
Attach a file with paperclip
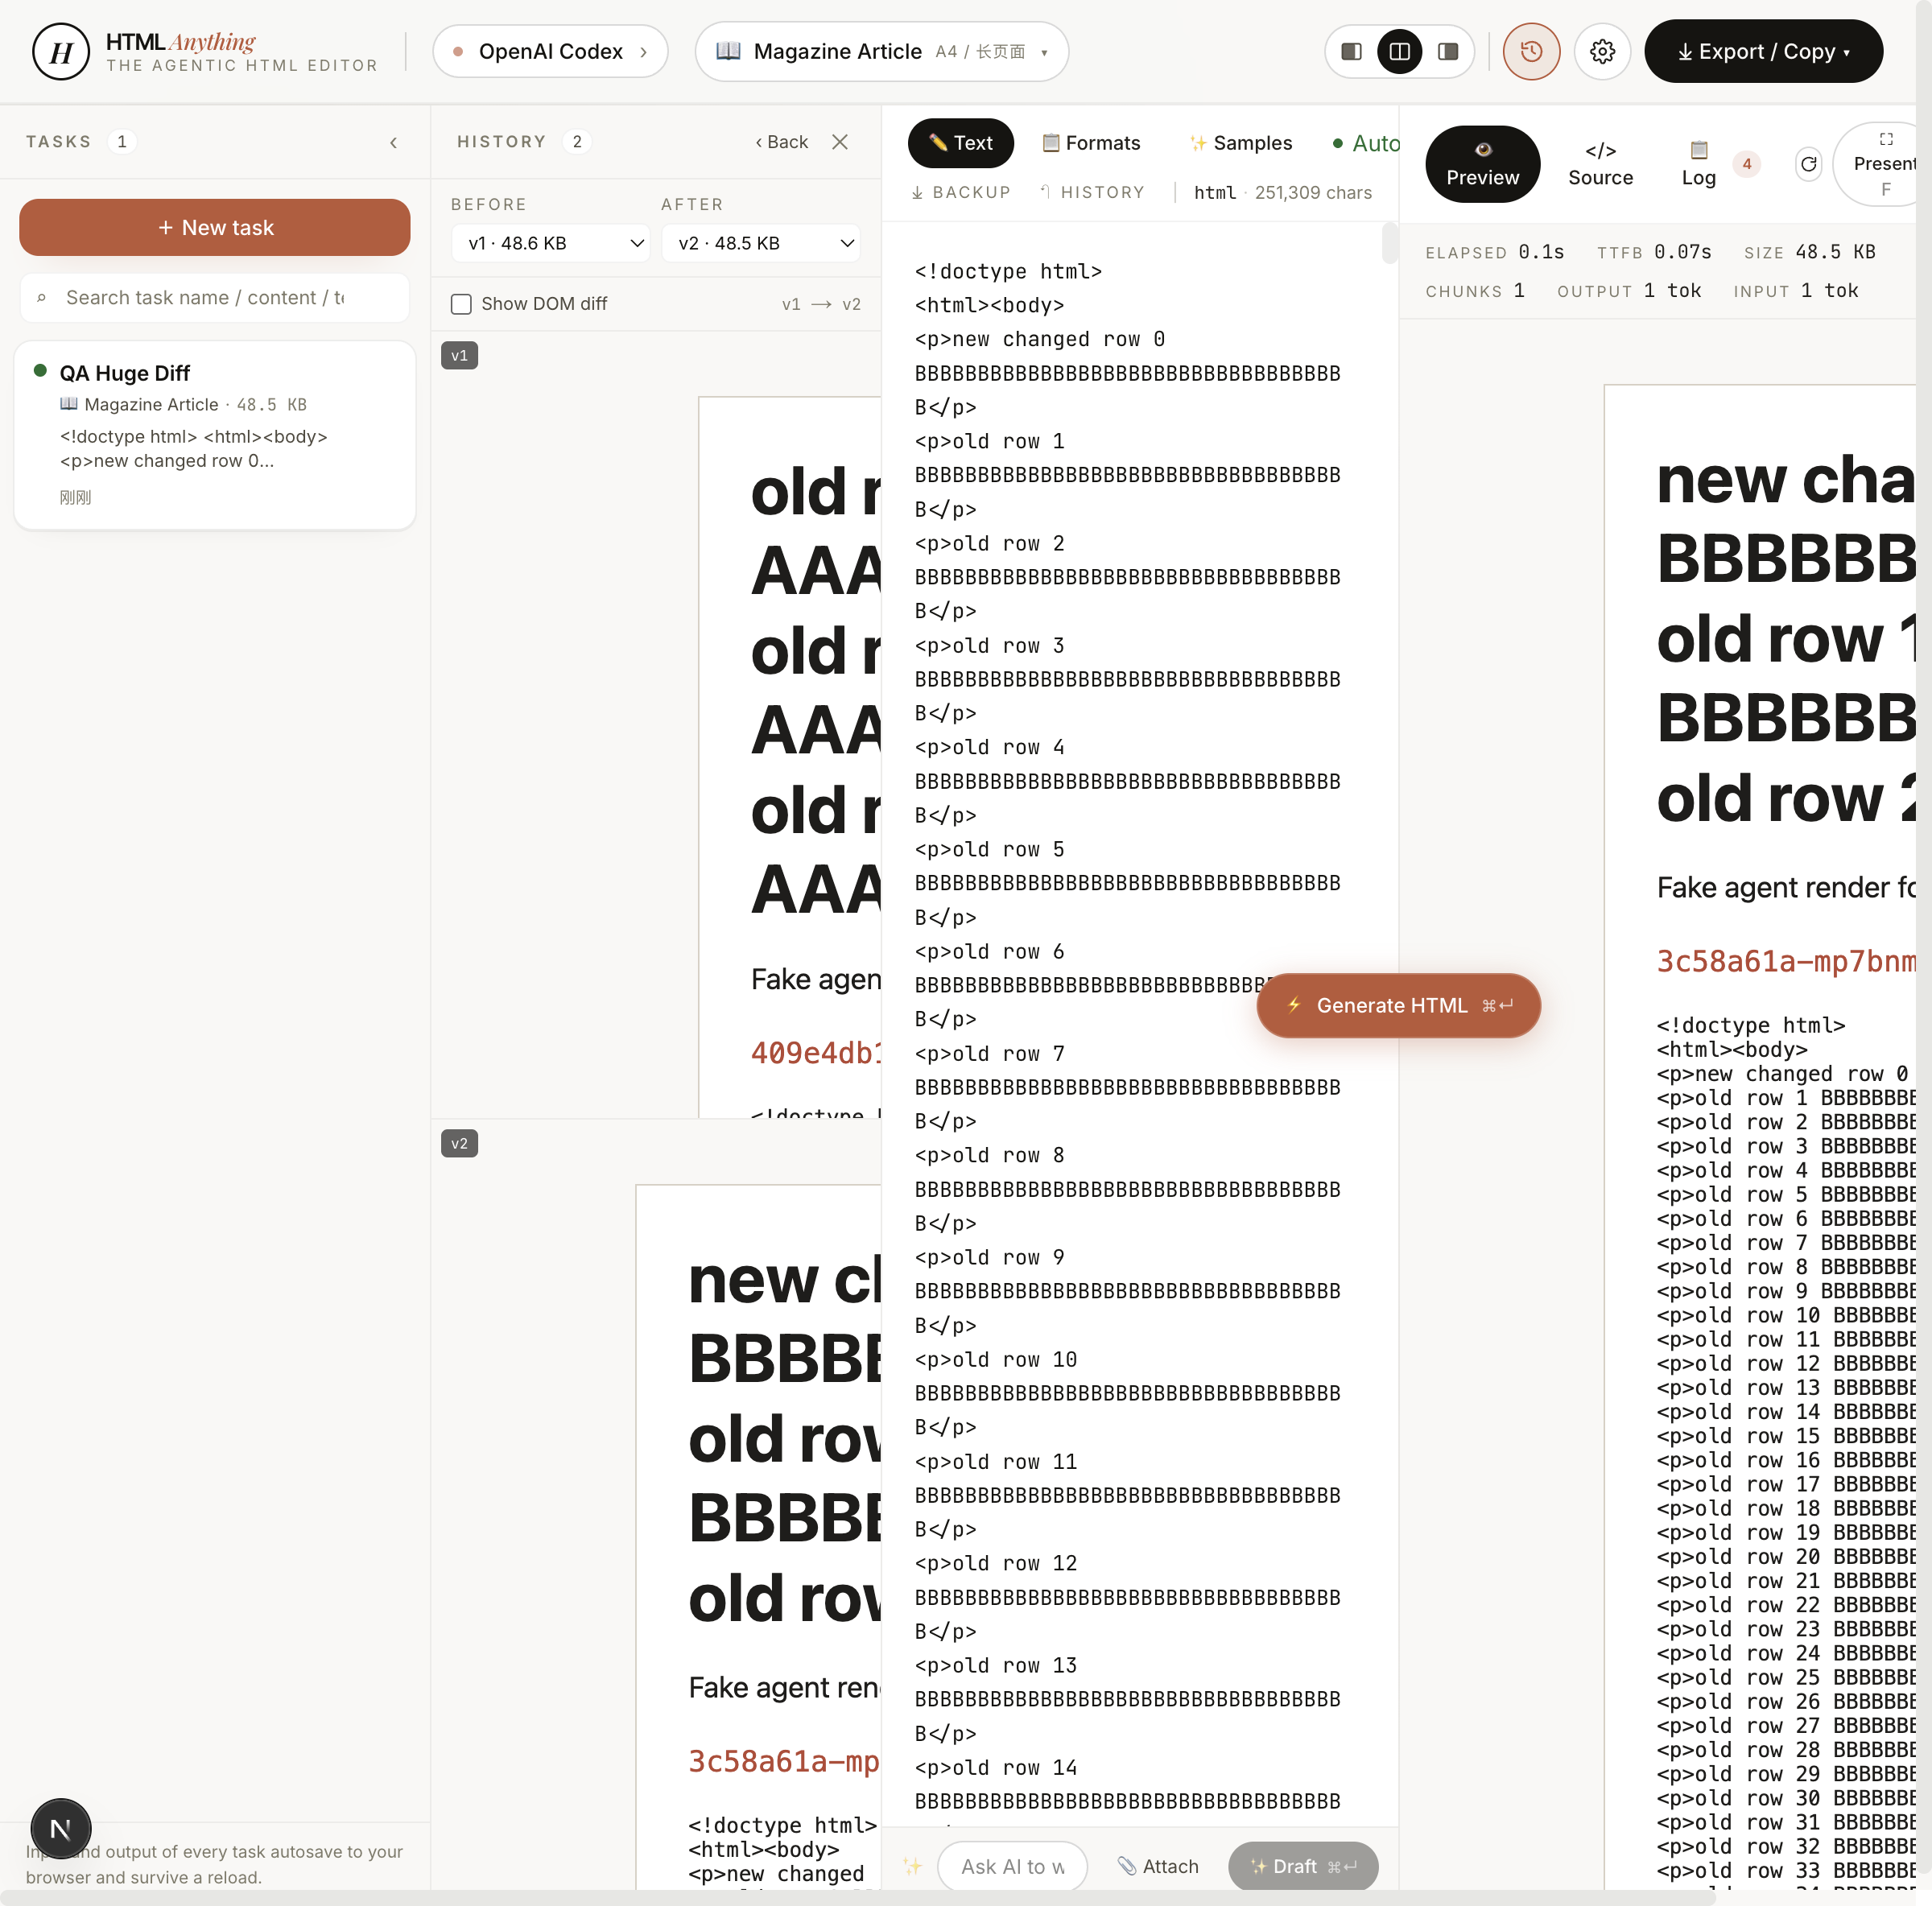tap(1158, 1867)
